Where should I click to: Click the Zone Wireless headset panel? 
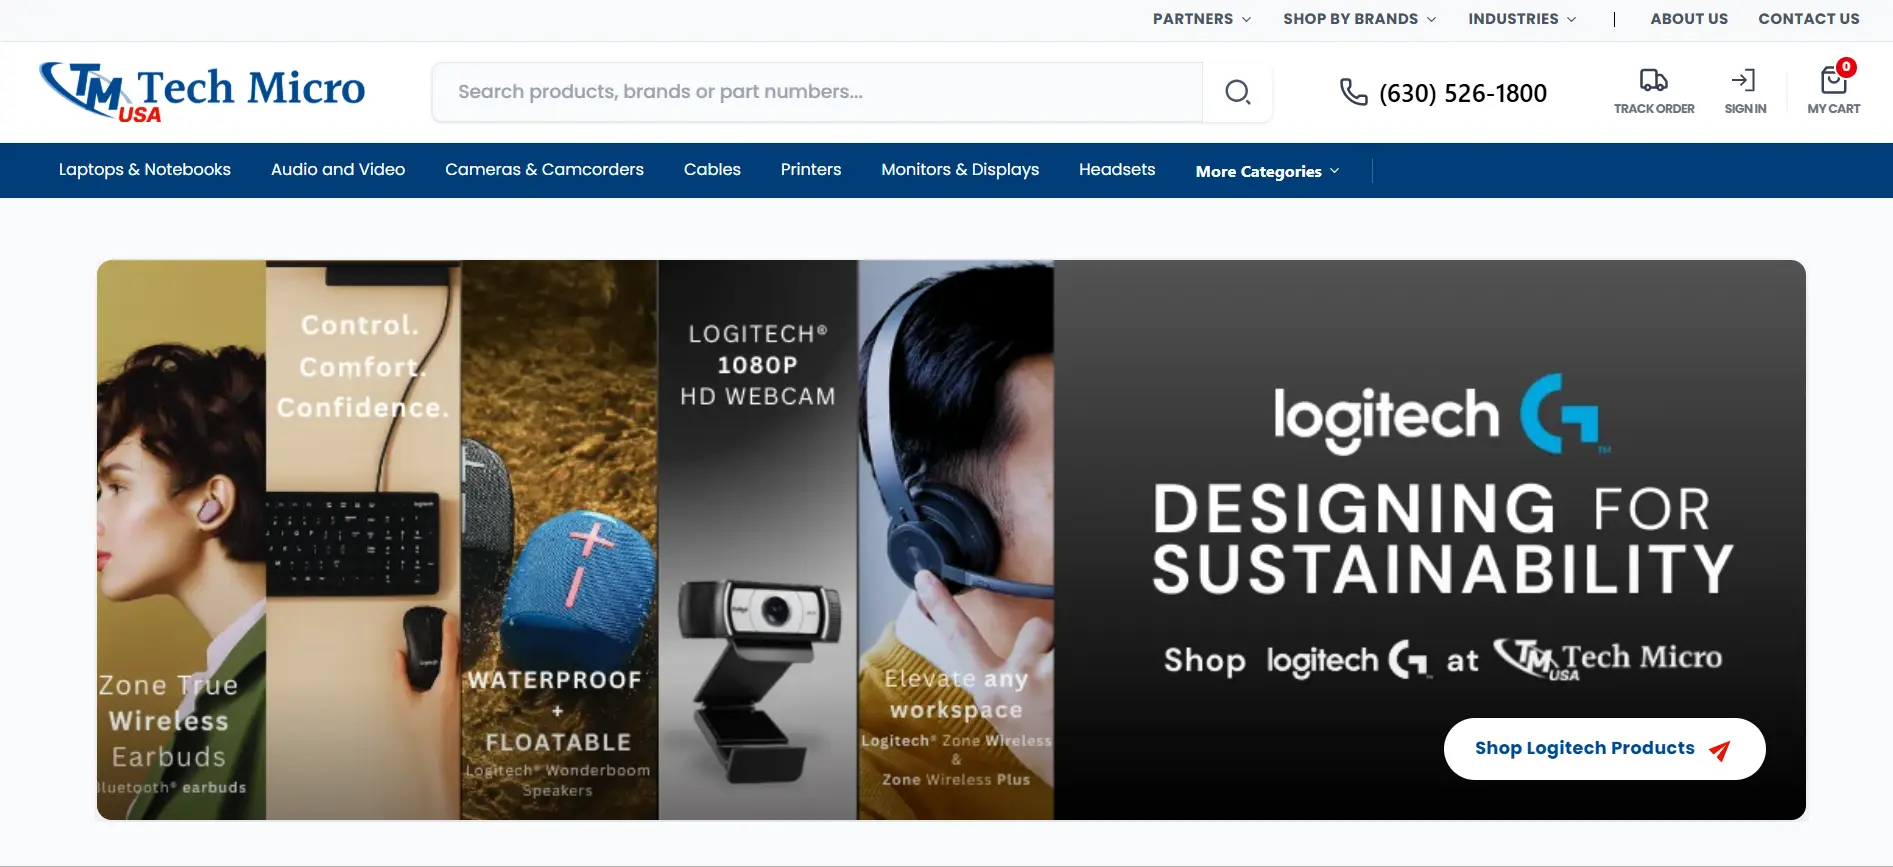956,540
